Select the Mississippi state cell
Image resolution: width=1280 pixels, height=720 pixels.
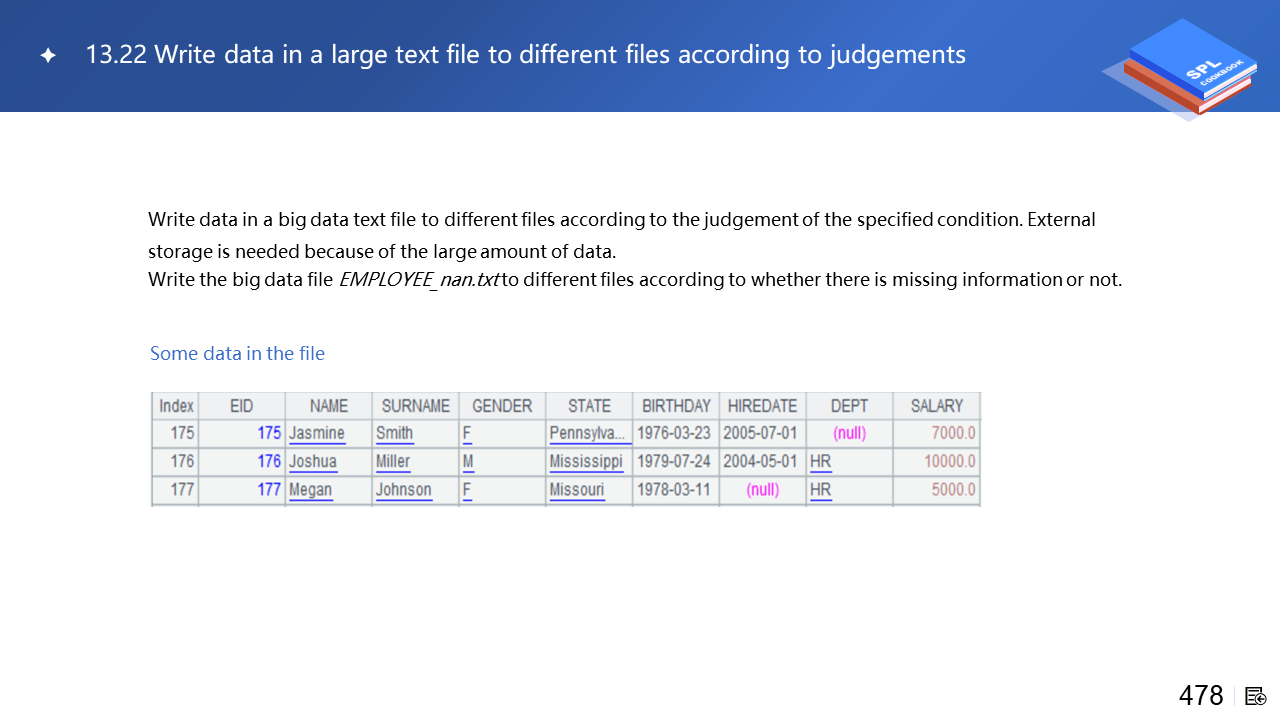pos(586,462)
